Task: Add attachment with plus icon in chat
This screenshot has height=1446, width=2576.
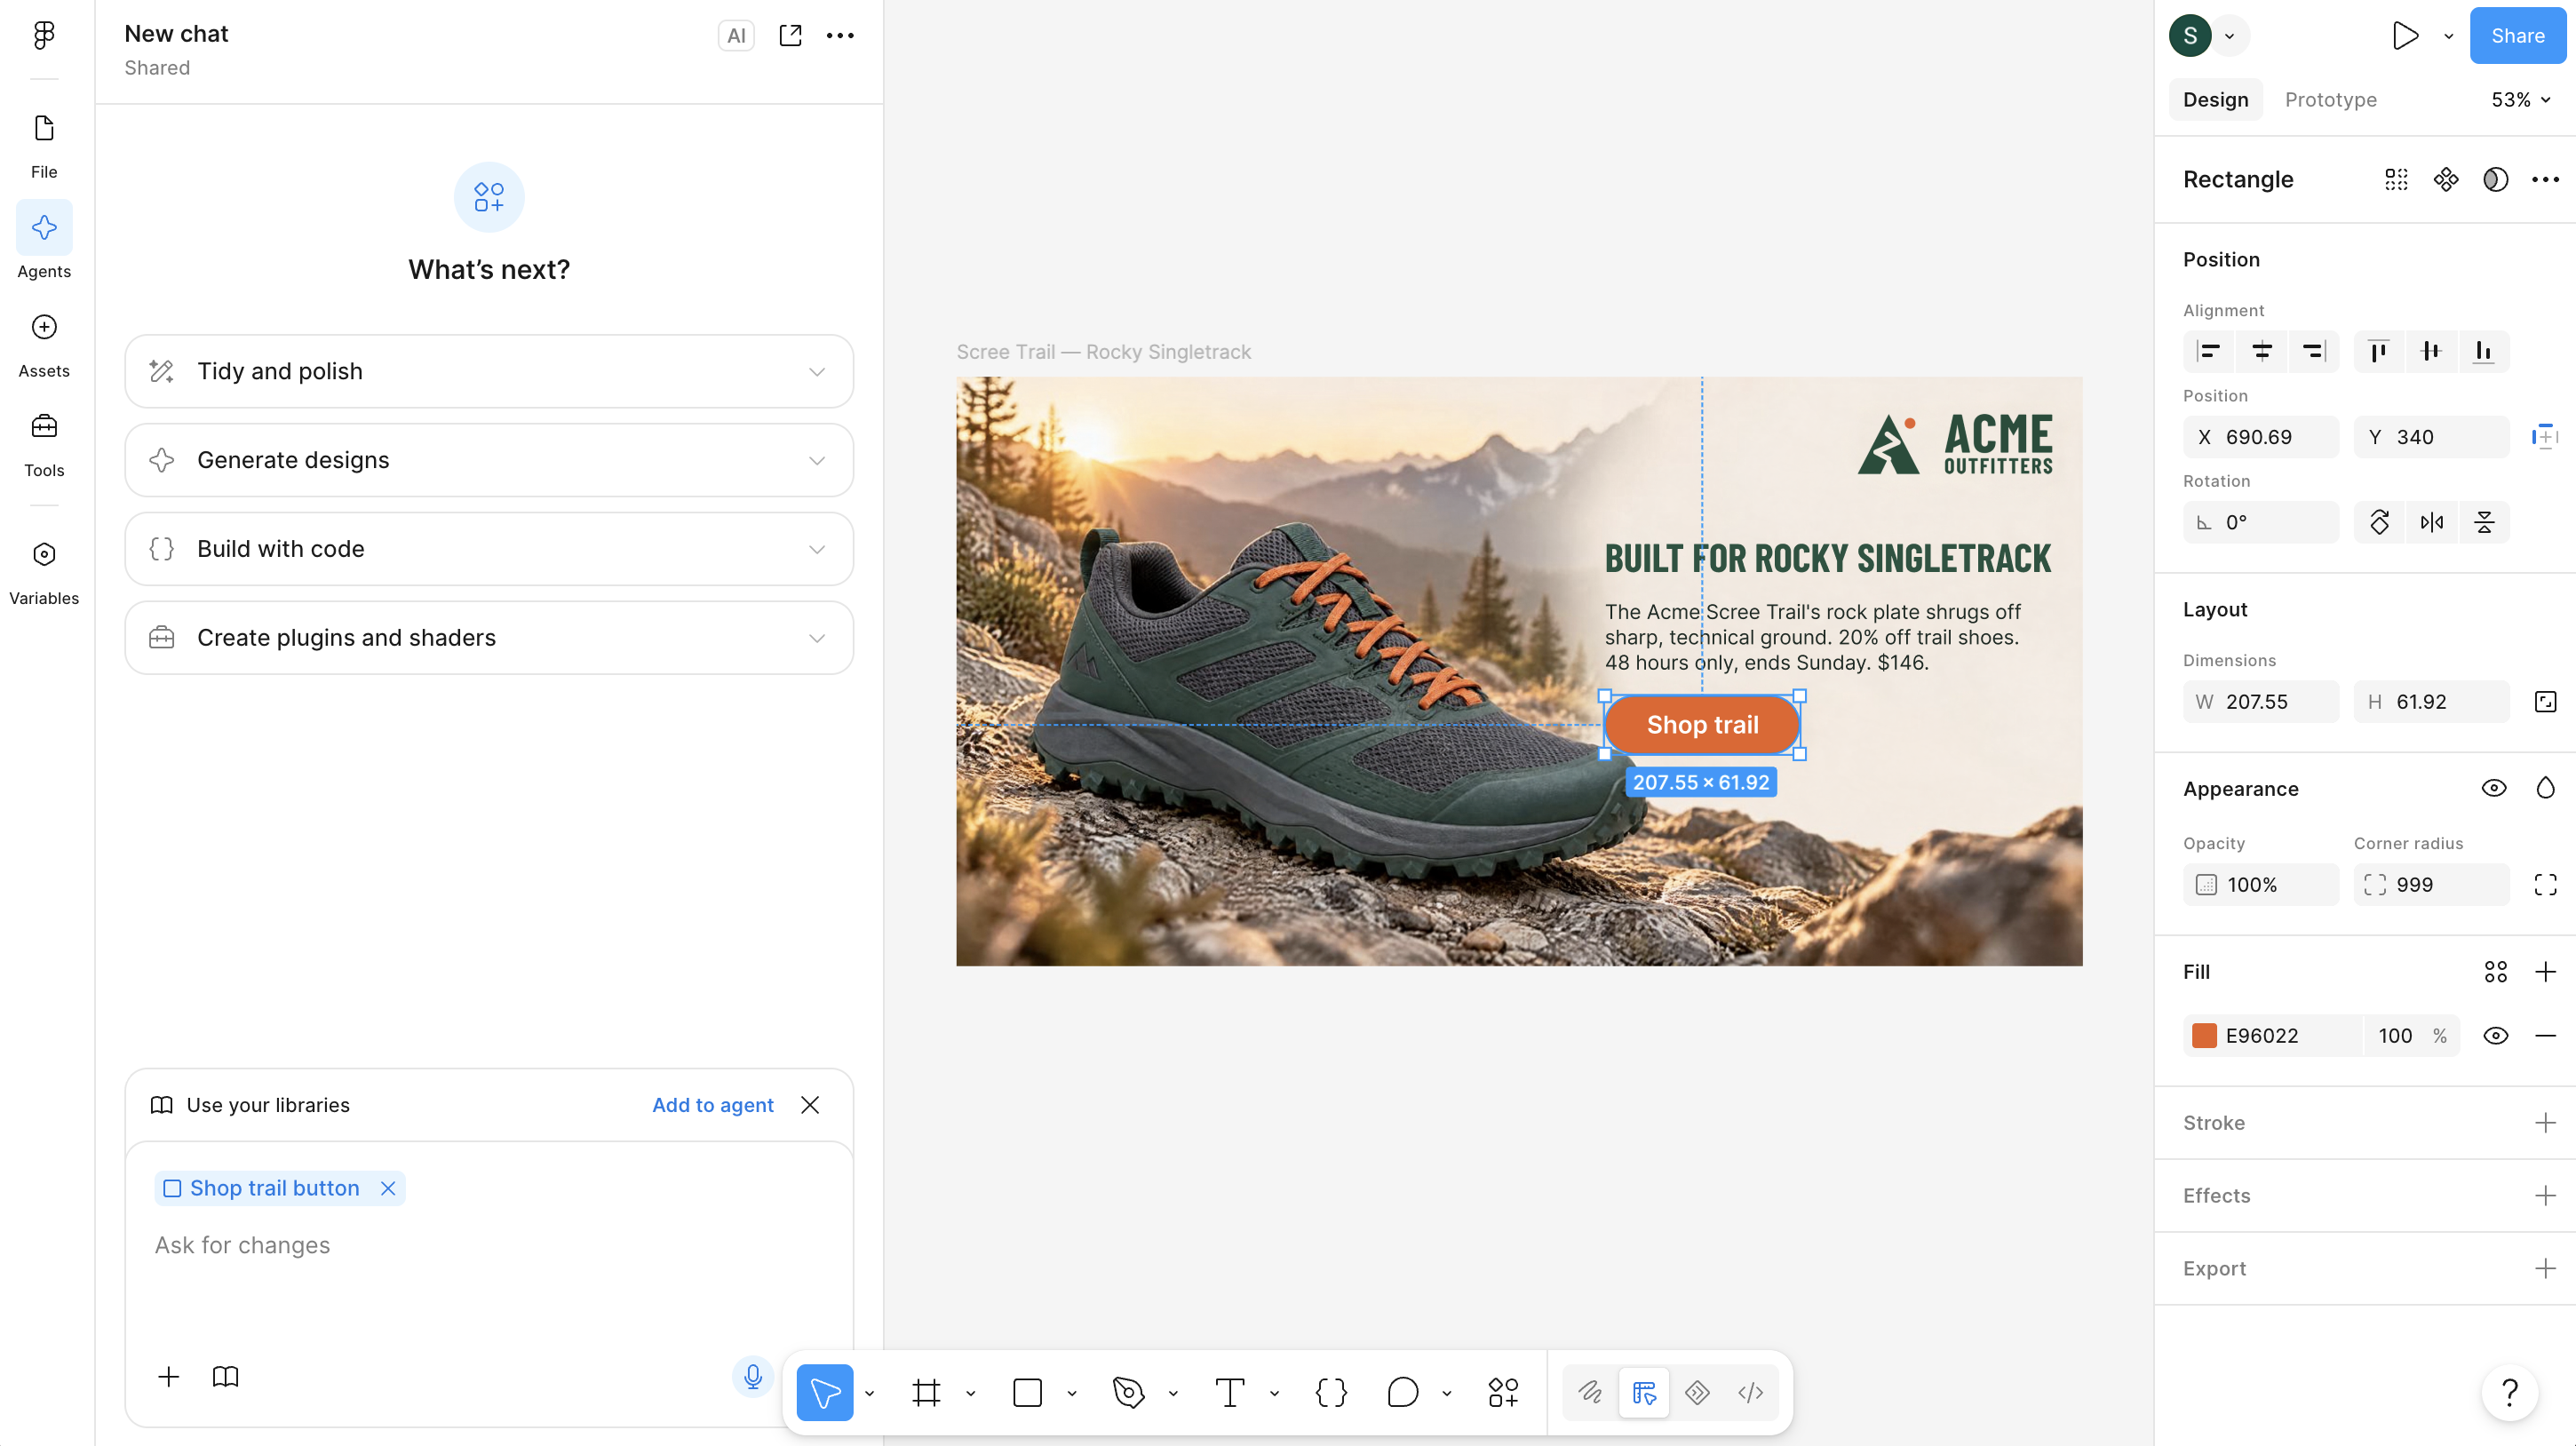Action: (169, 1377)
